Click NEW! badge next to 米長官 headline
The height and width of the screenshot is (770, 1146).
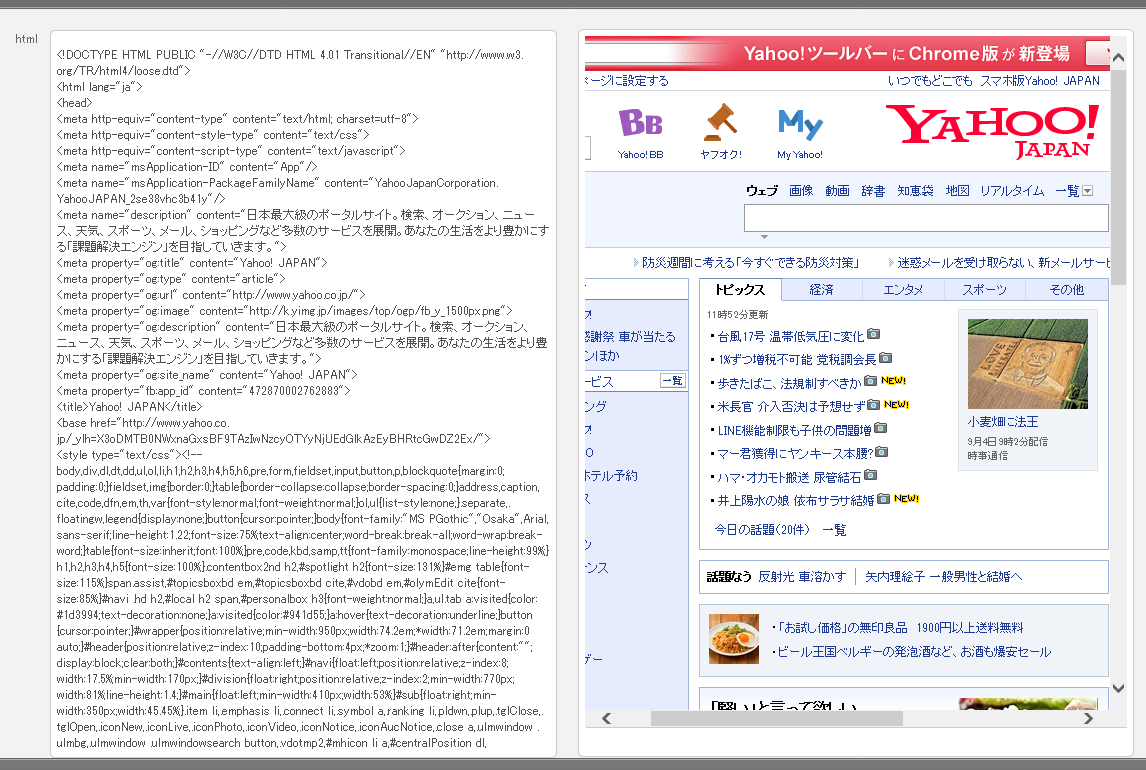tap(896, 405)
